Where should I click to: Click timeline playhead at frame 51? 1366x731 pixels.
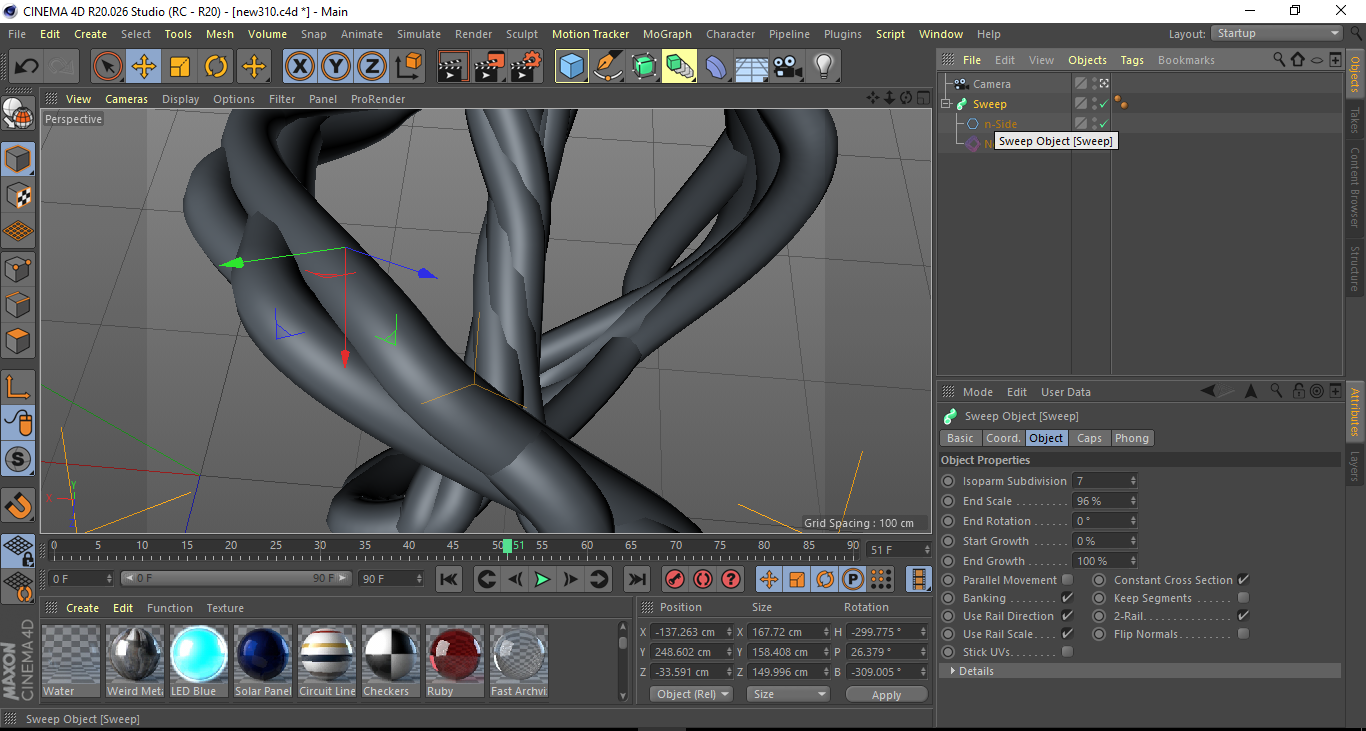(508, 546)
